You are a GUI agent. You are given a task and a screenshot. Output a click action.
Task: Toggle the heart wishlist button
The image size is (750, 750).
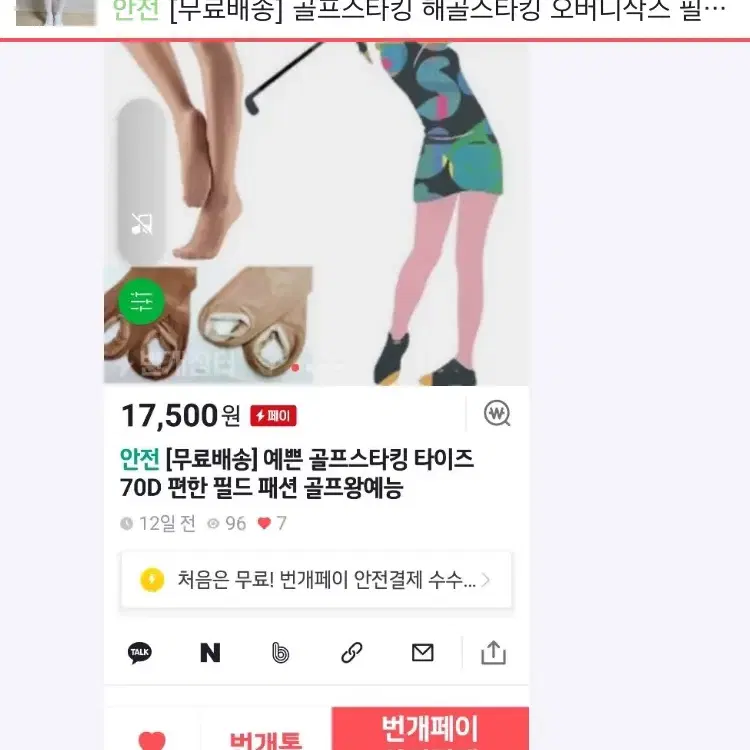[x=152, y=739]
